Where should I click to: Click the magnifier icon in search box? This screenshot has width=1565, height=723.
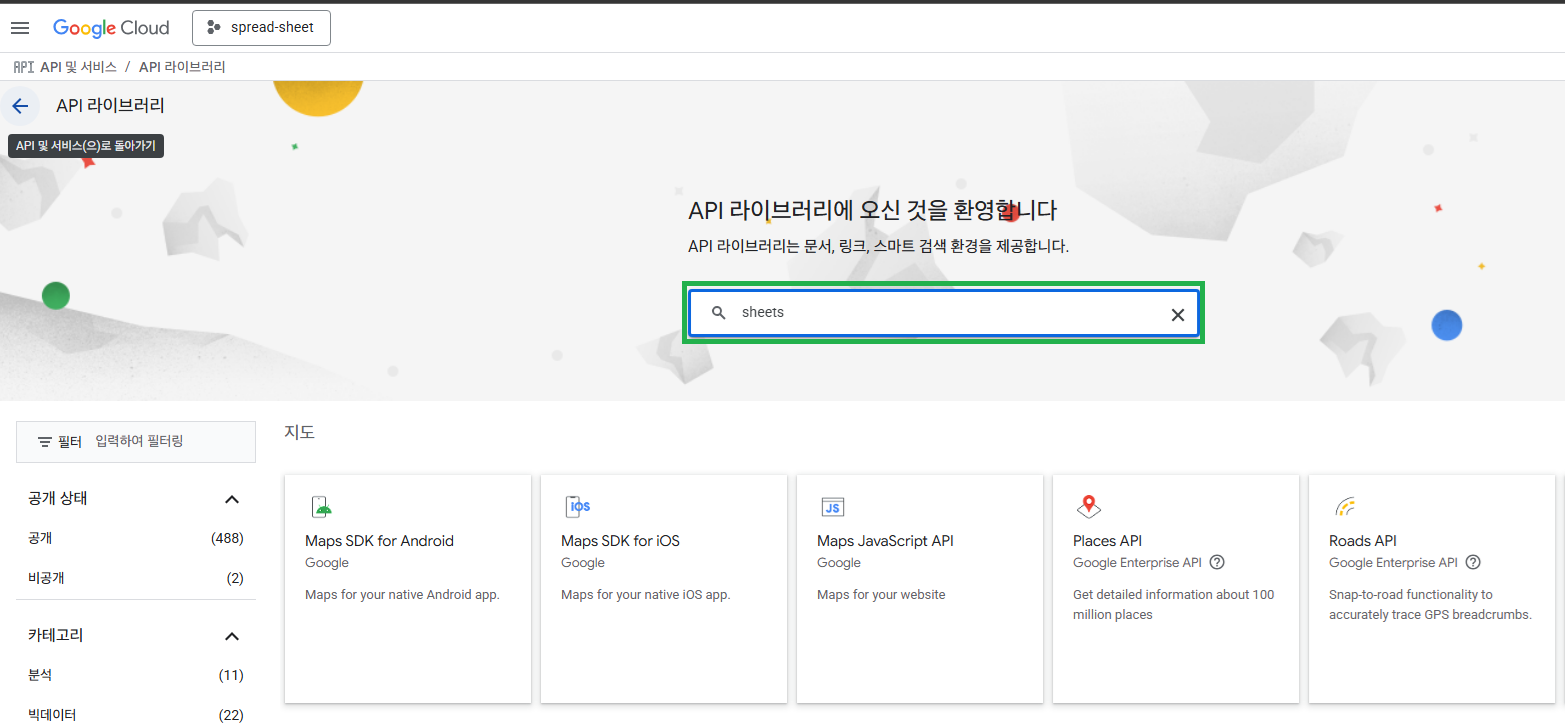tap(718, 313)
